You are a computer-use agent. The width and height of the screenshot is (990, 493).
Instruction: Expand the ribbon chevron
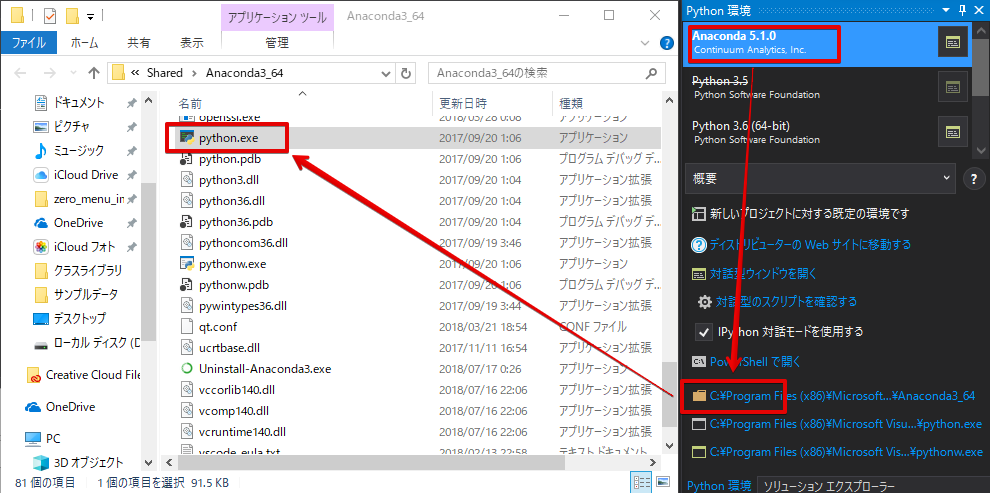tap(645, 43)
